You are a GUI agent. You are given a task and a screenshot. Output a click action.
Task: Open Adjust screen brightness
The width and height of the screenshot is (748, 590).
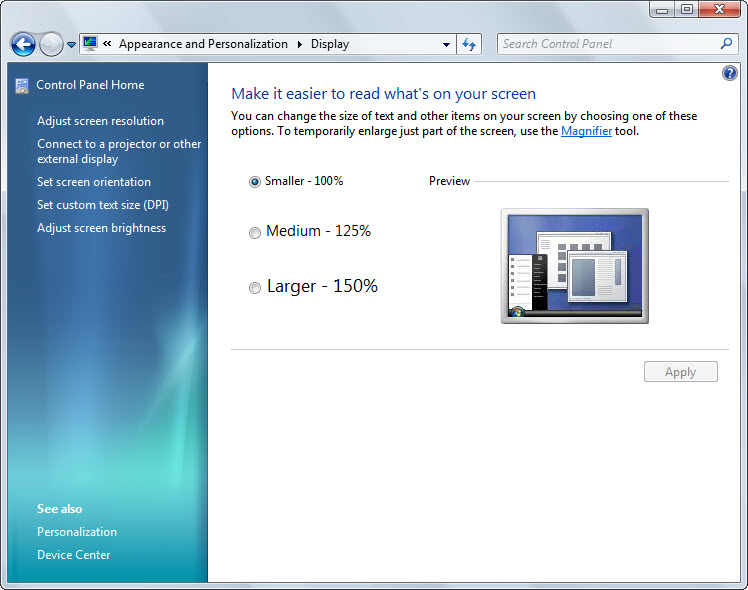click(x=102, y=228)
